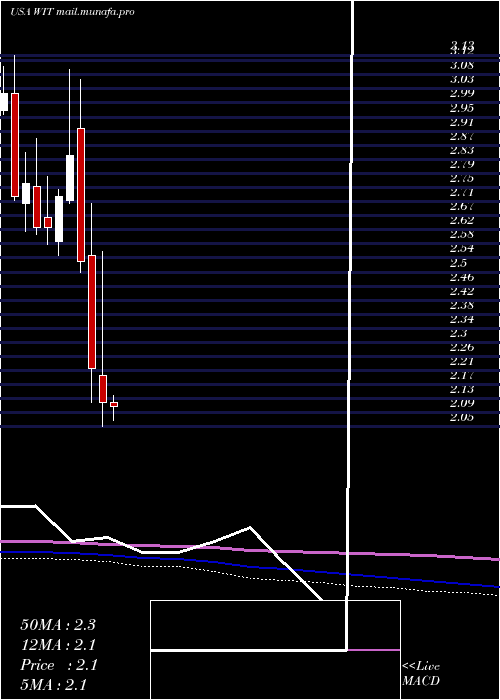Click the <<Live MACD label
500x700 pixels.
pyautogui.click(x=421, y=674)
